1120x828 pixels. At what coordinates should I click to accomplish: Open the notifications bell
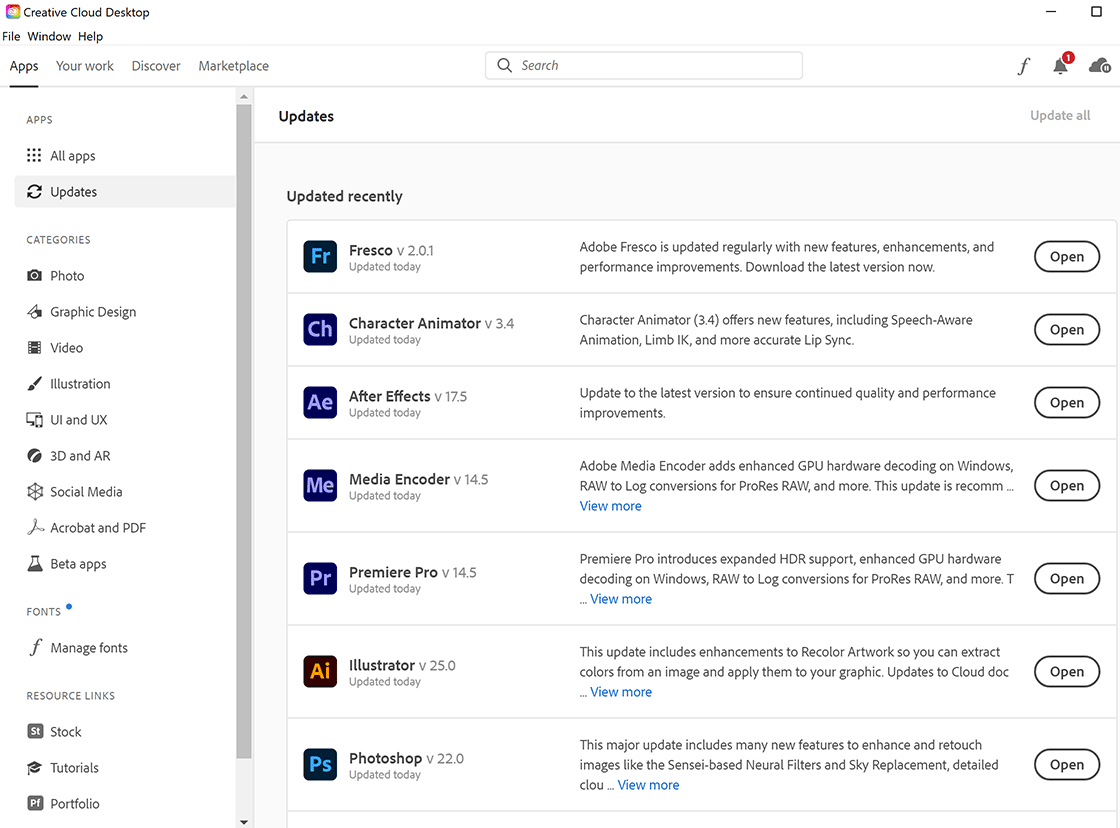[1061, 64]
